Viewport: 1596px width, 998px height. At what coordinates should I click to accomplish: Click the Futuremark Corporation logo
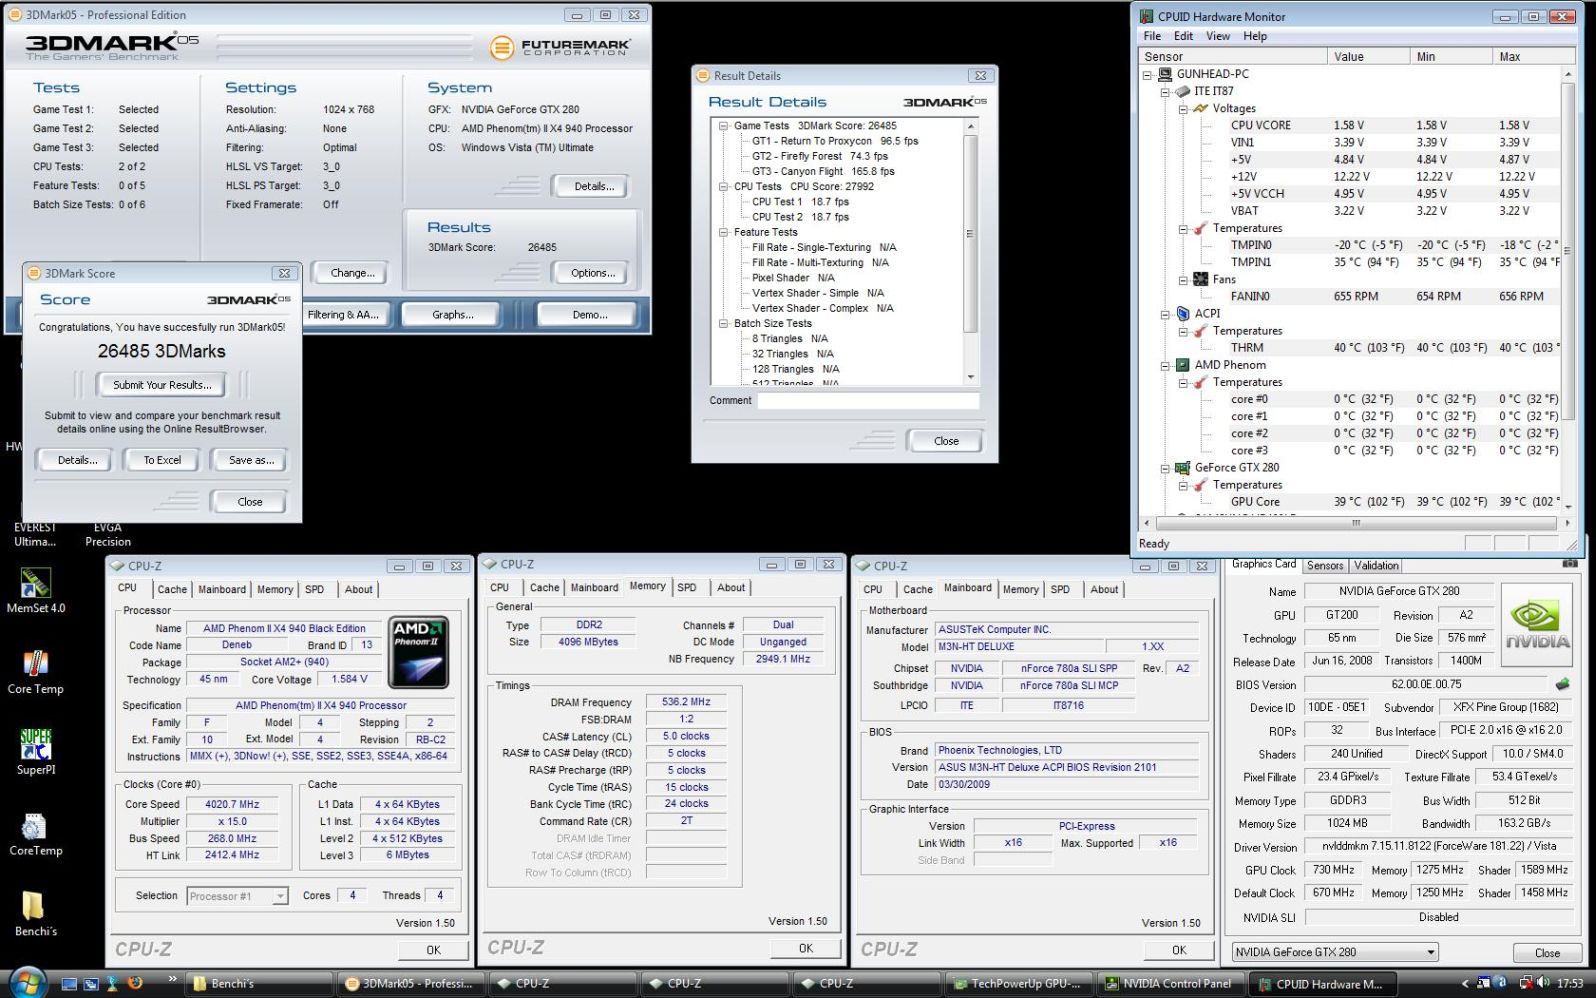pos(562,47)
